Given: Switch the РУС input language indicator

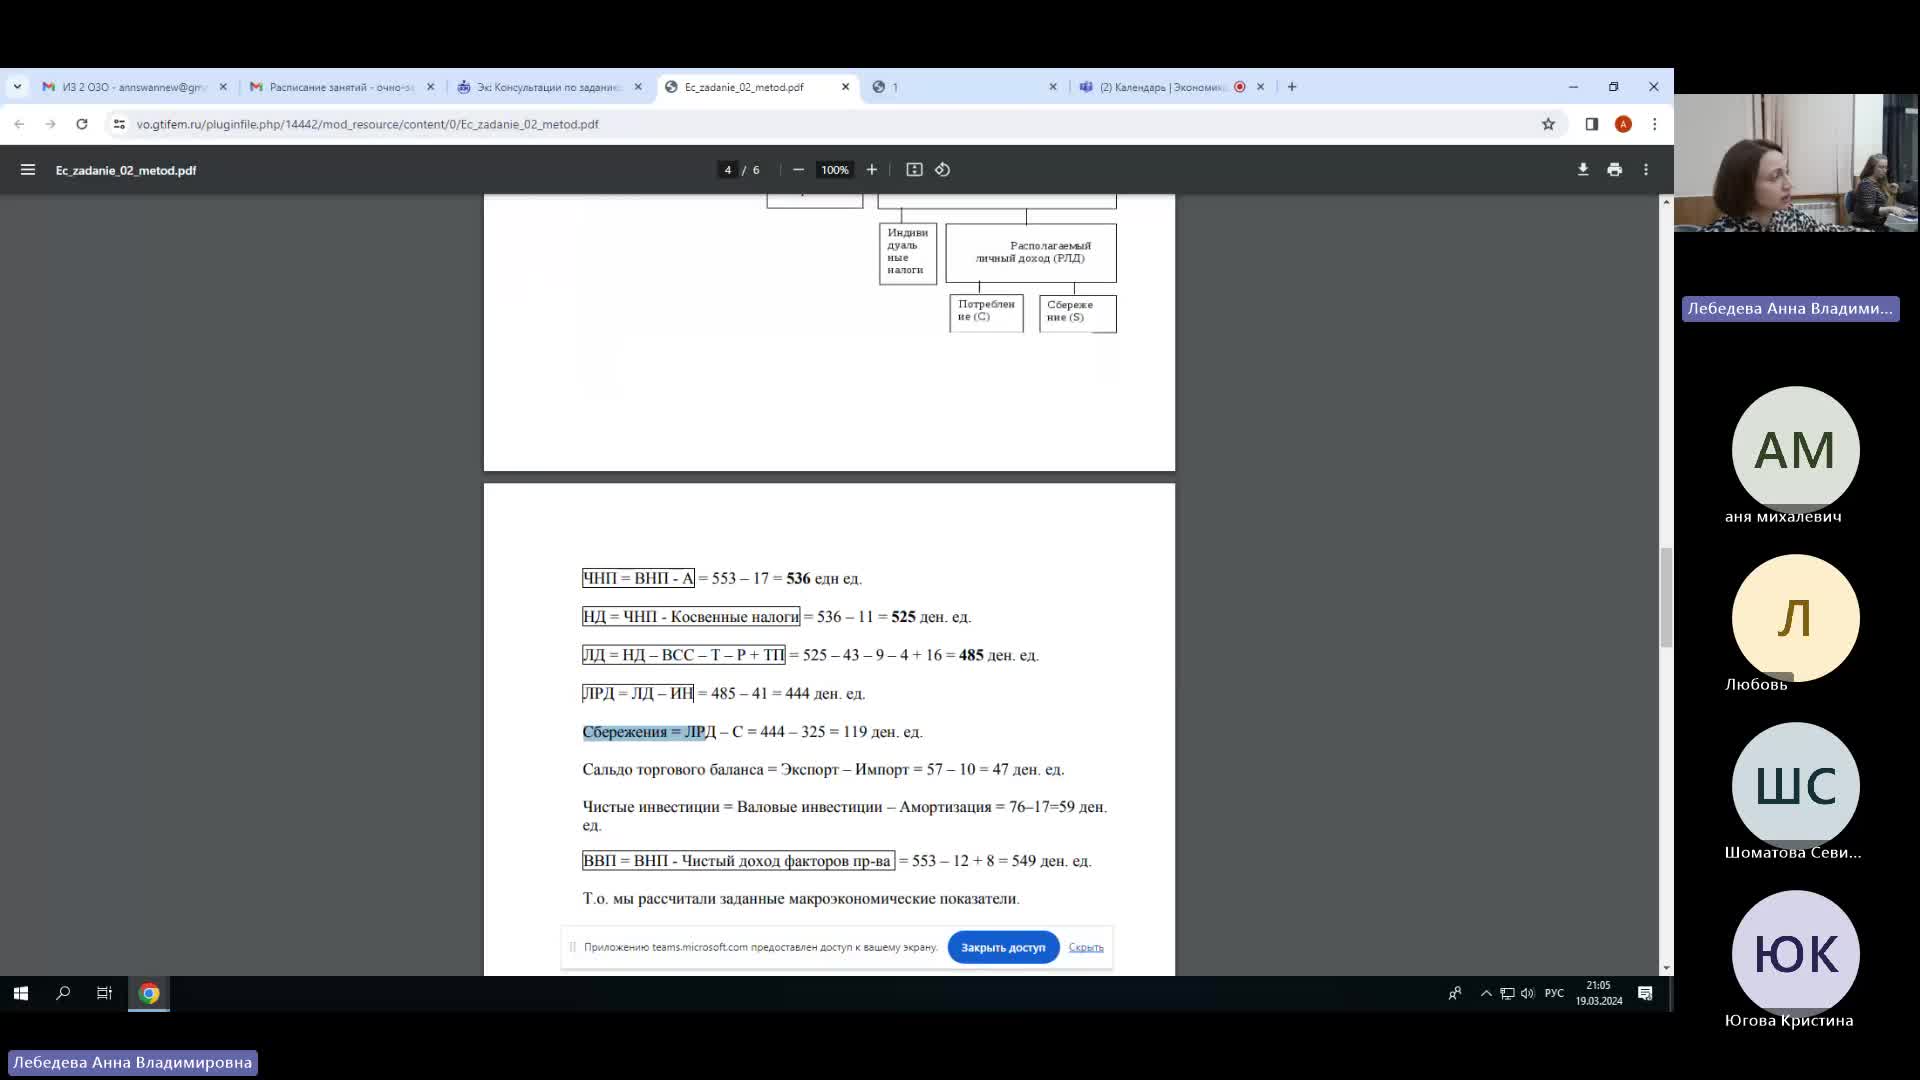Looking at the screenshot, I should coord(1554,993).
